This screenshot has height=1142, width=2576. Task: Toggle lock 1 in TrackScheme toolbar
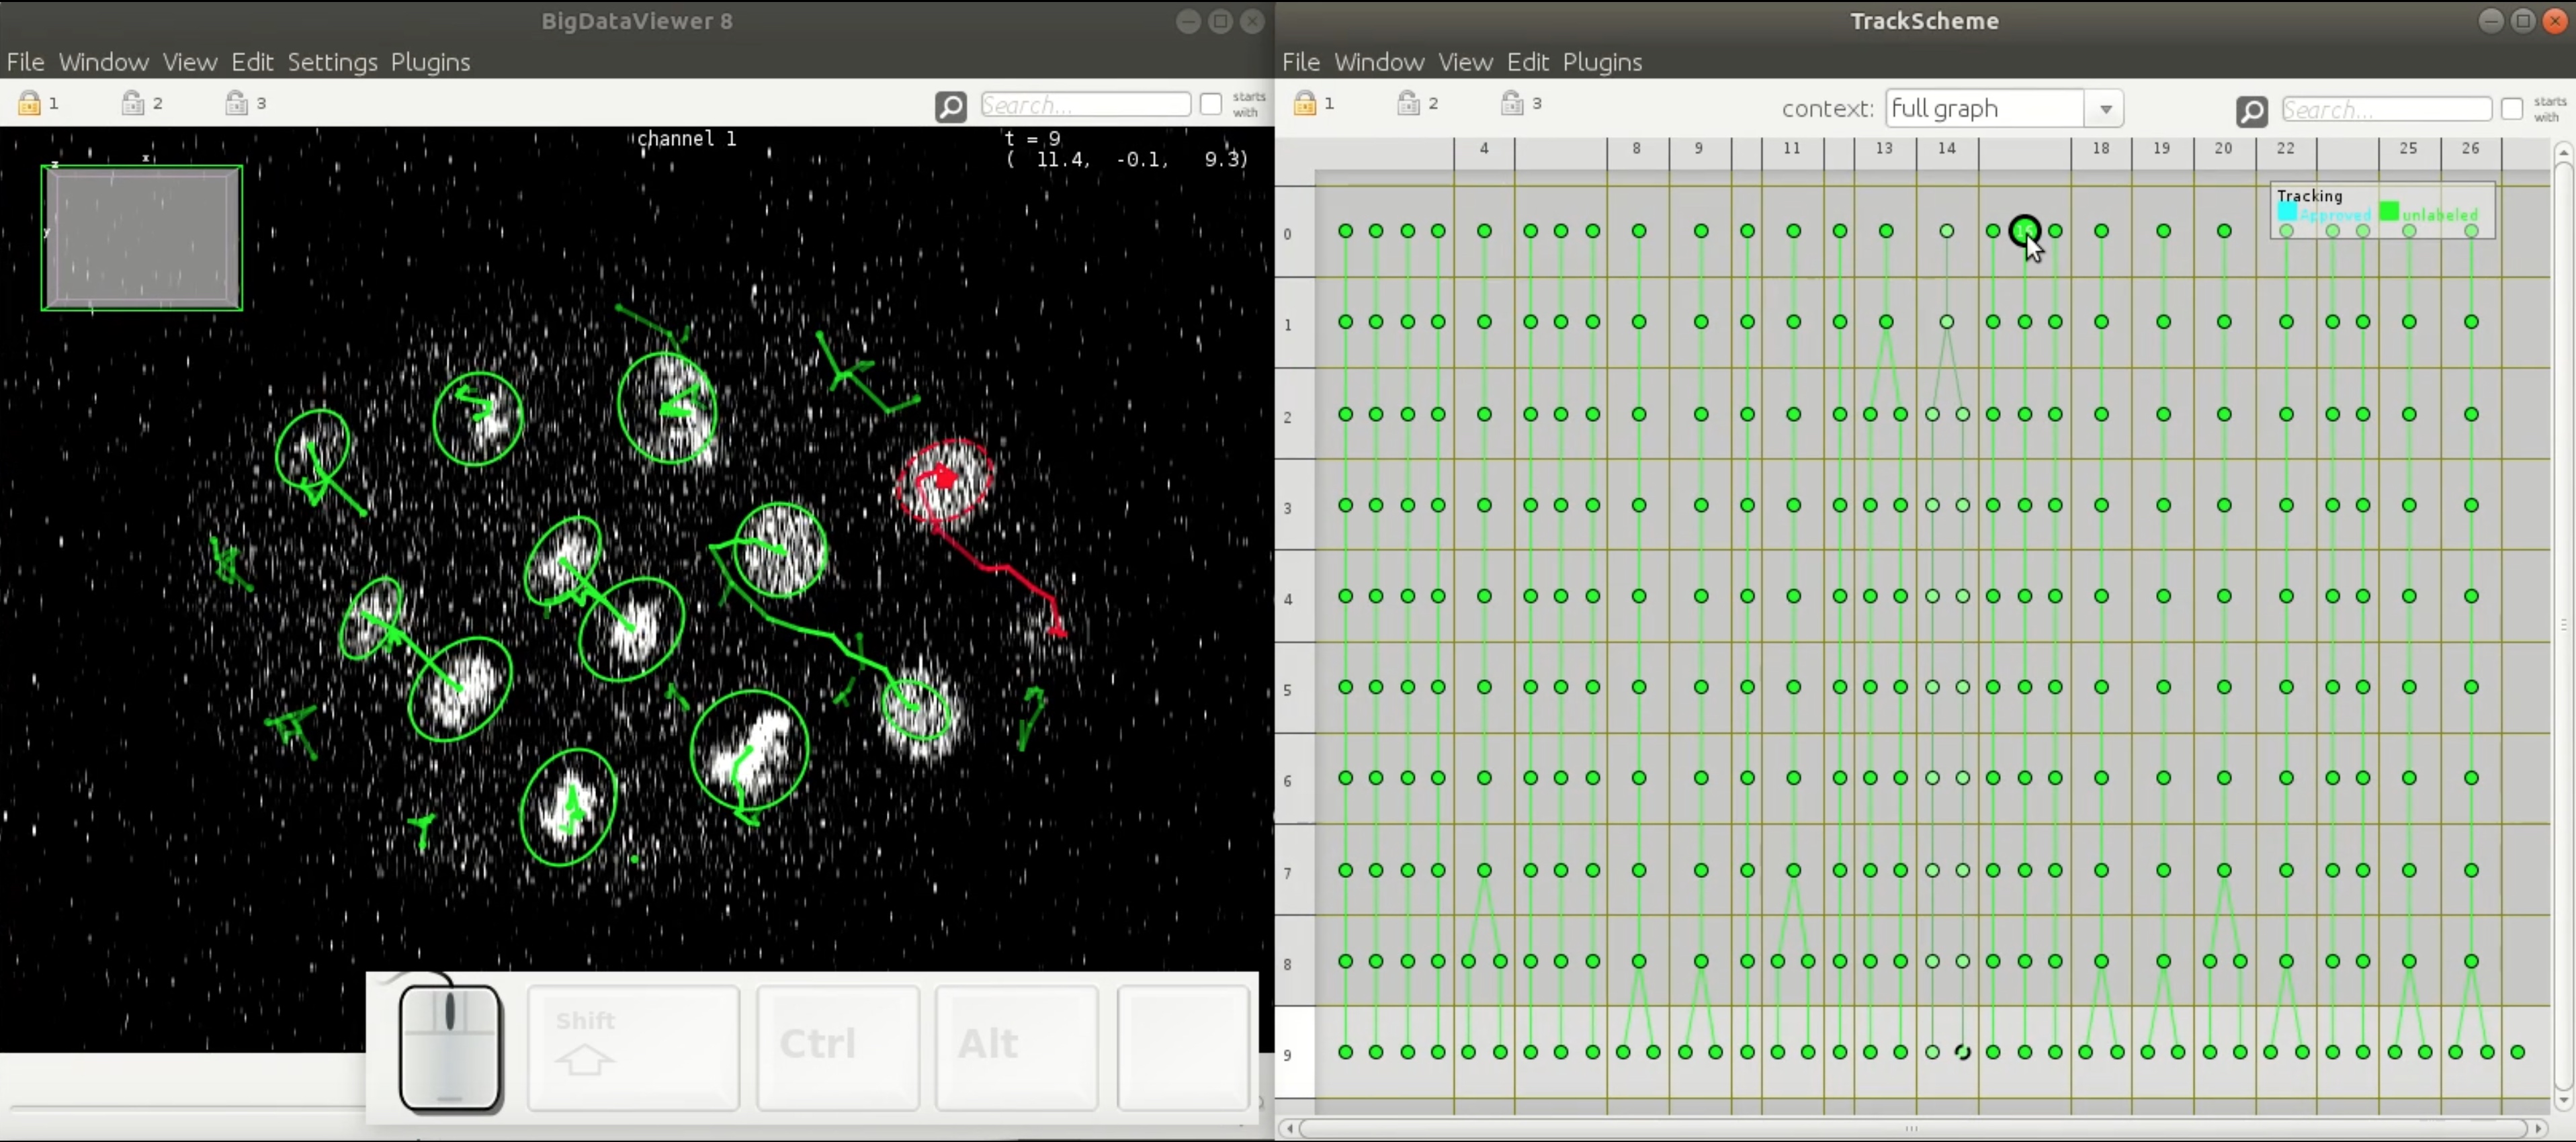(x=1305, y=103)
